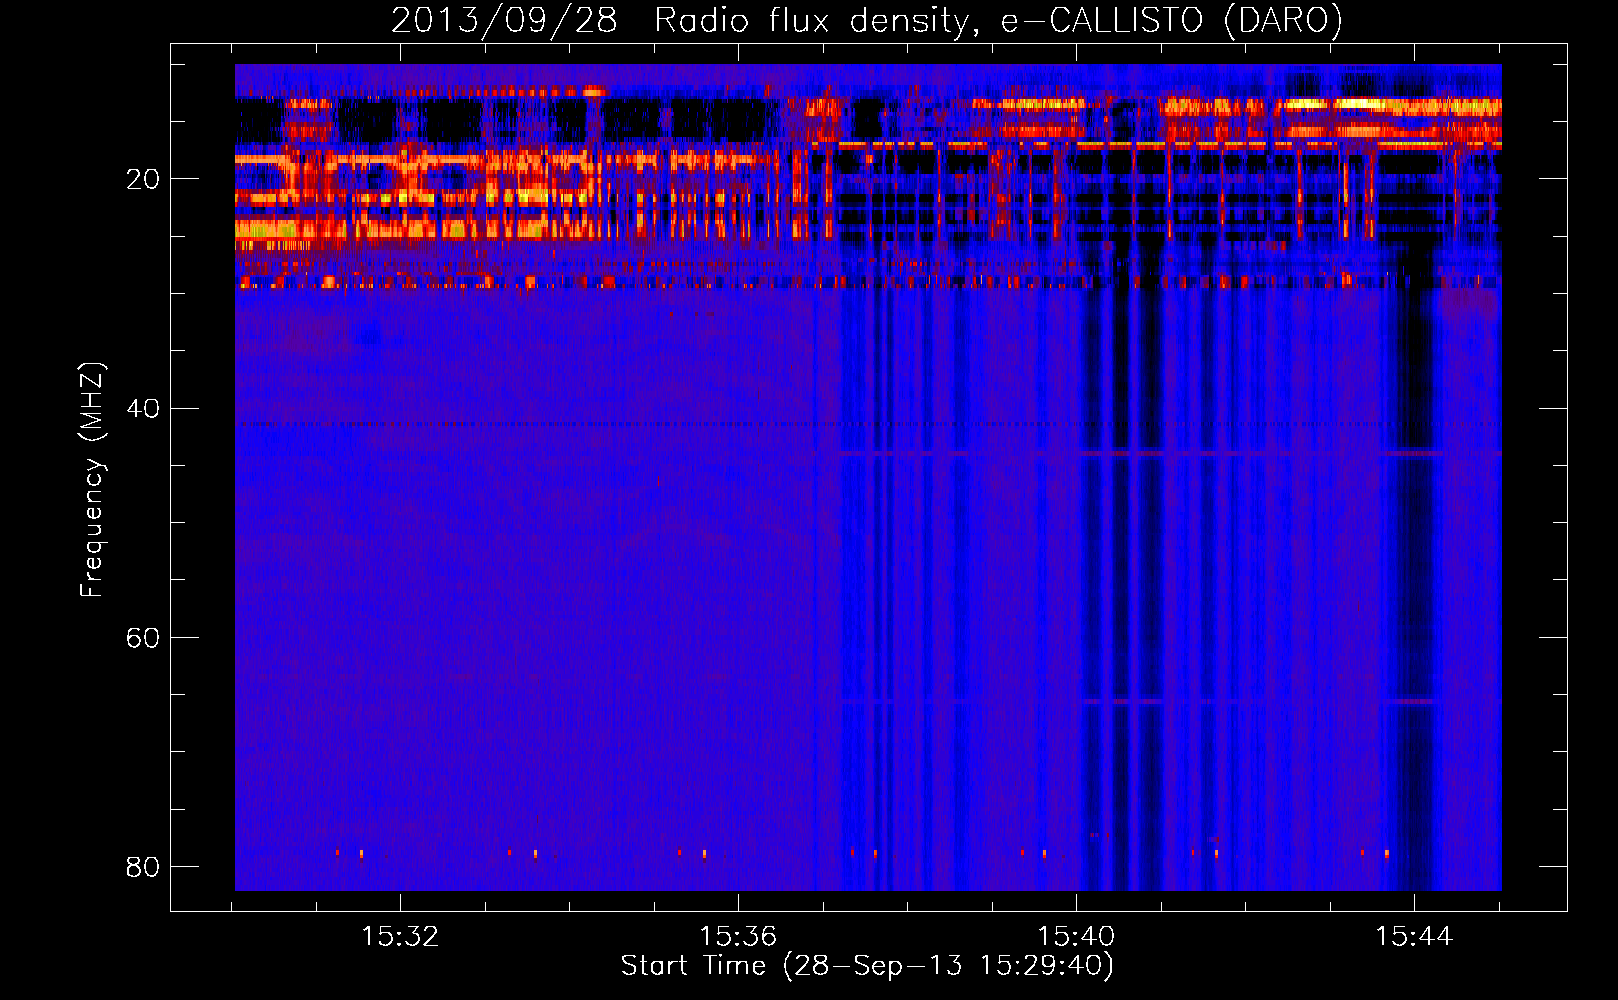Click the y-axis tick label 40

coord(143,408)
